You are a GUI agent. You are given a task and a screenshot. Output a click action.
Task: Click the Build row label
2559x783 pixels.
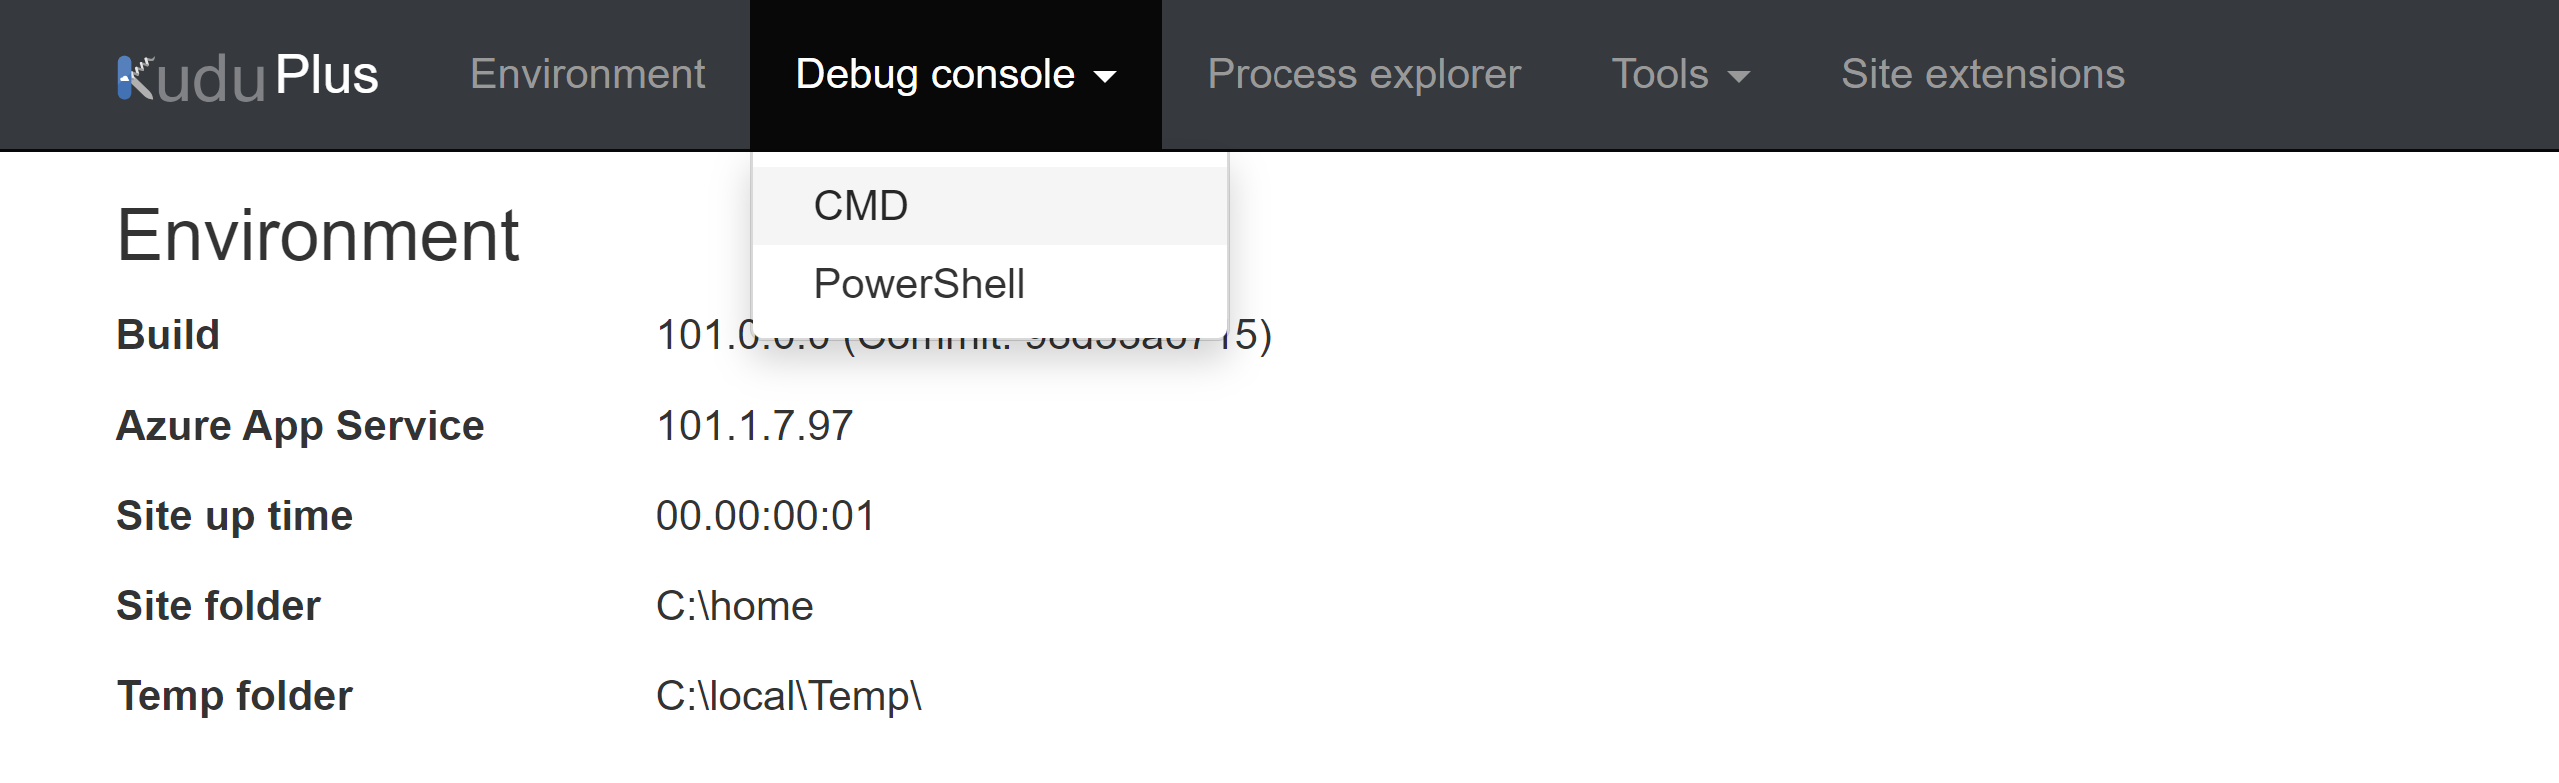[168, 335]
